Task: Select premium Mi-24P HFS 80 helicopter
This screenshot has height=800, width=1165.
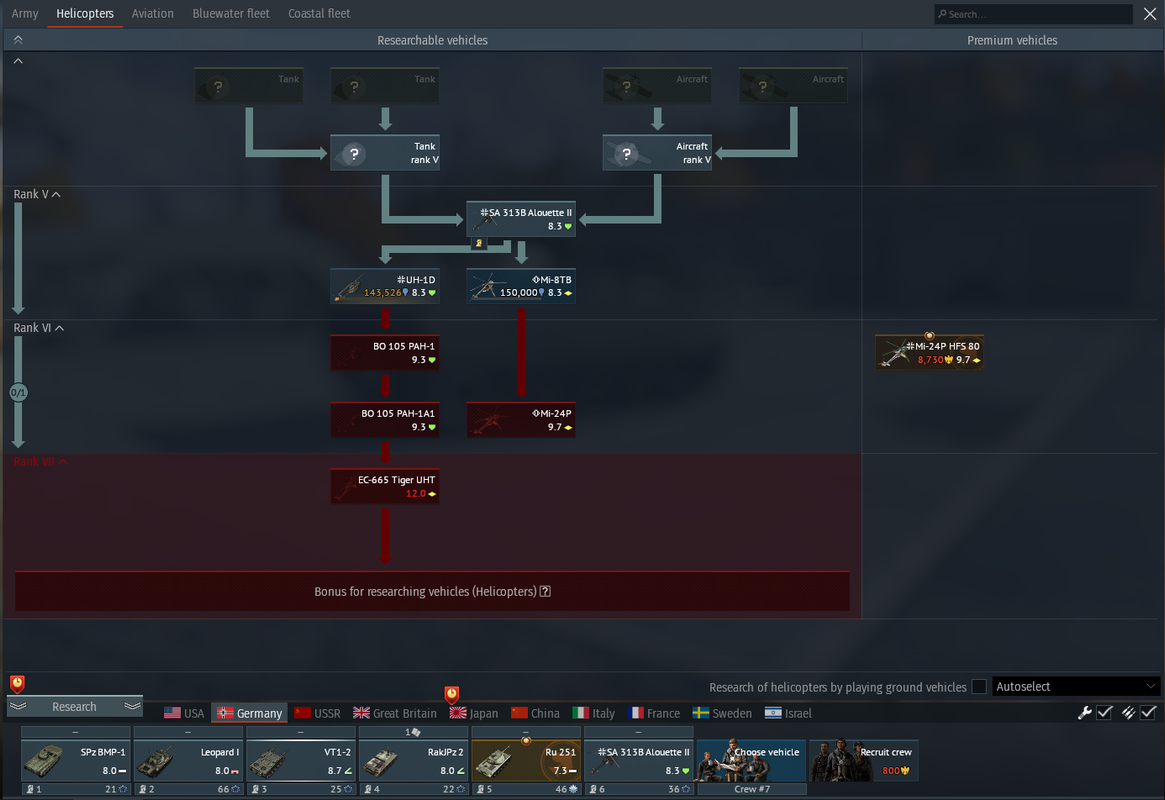Action: (x=929, y=353)
